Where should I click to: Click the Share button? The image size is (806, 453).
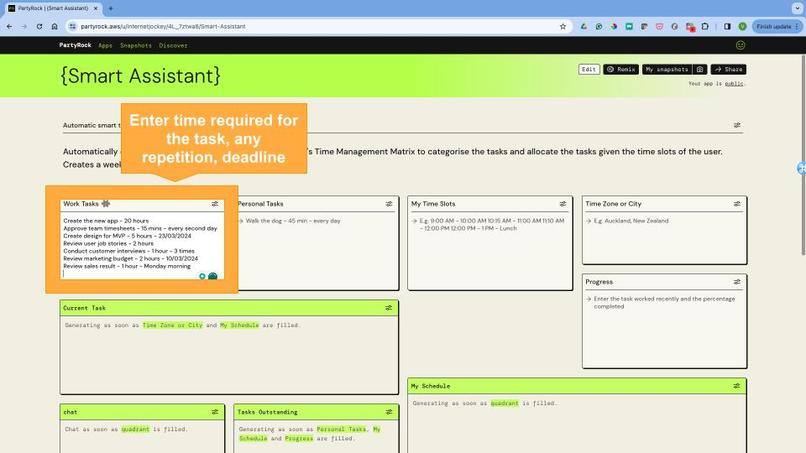(x=728, y=69)
